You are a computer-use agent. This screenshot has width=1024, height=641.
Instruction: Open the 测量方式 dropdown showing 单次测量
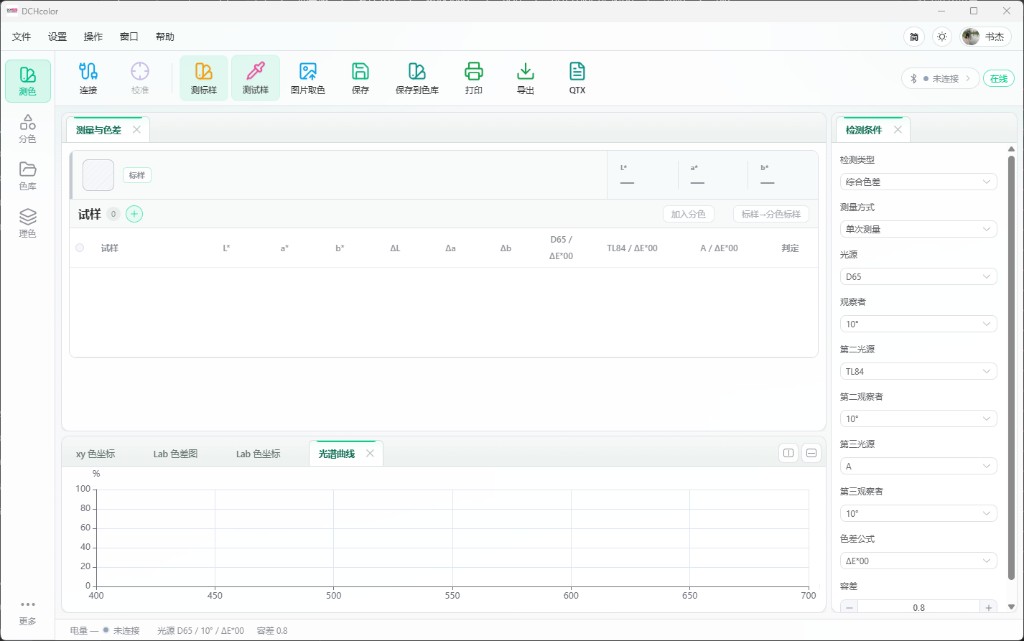[918, 229]
